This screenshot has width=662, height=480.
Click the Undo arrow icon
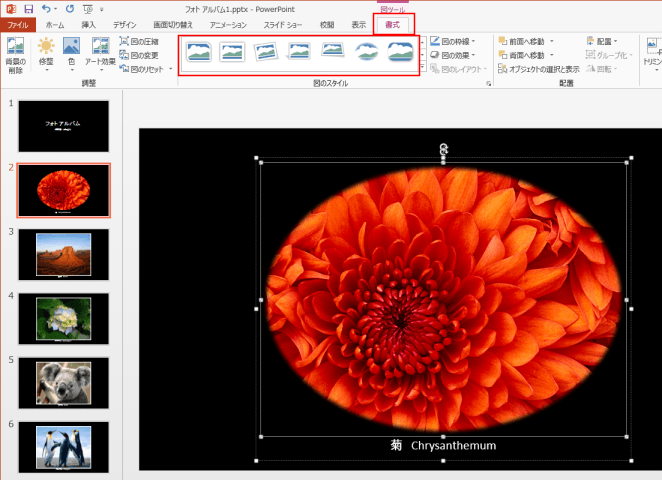click(x=45, y=9)
